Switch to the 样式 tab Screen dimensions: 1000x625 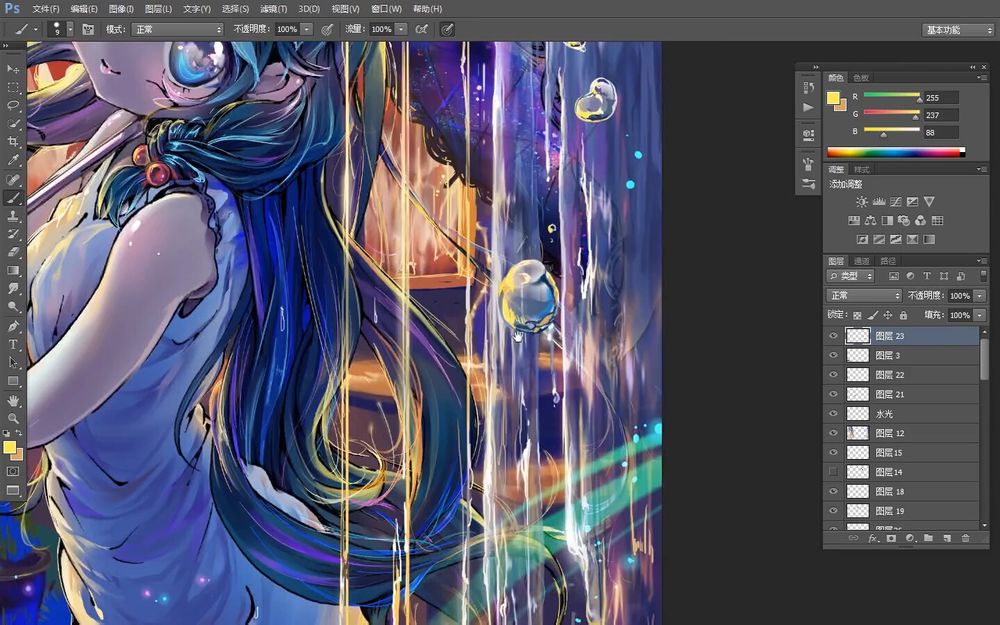click(x=862, y=170)
